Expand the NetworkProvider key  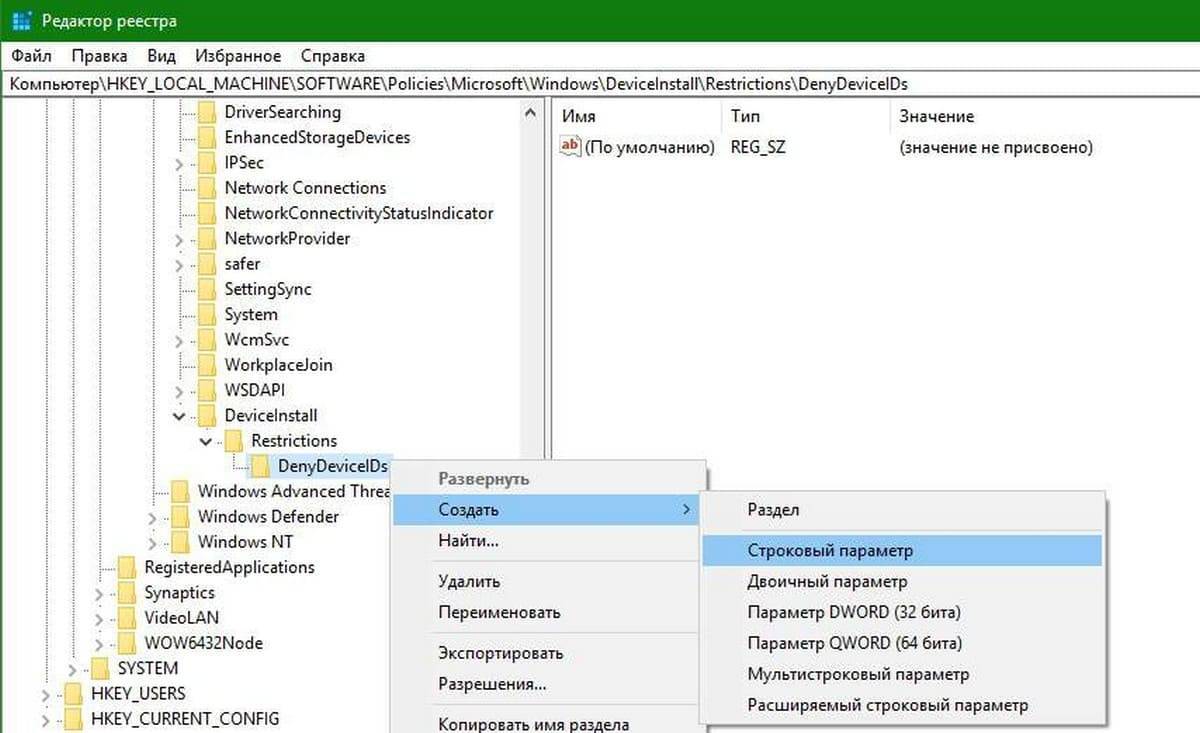179,239
